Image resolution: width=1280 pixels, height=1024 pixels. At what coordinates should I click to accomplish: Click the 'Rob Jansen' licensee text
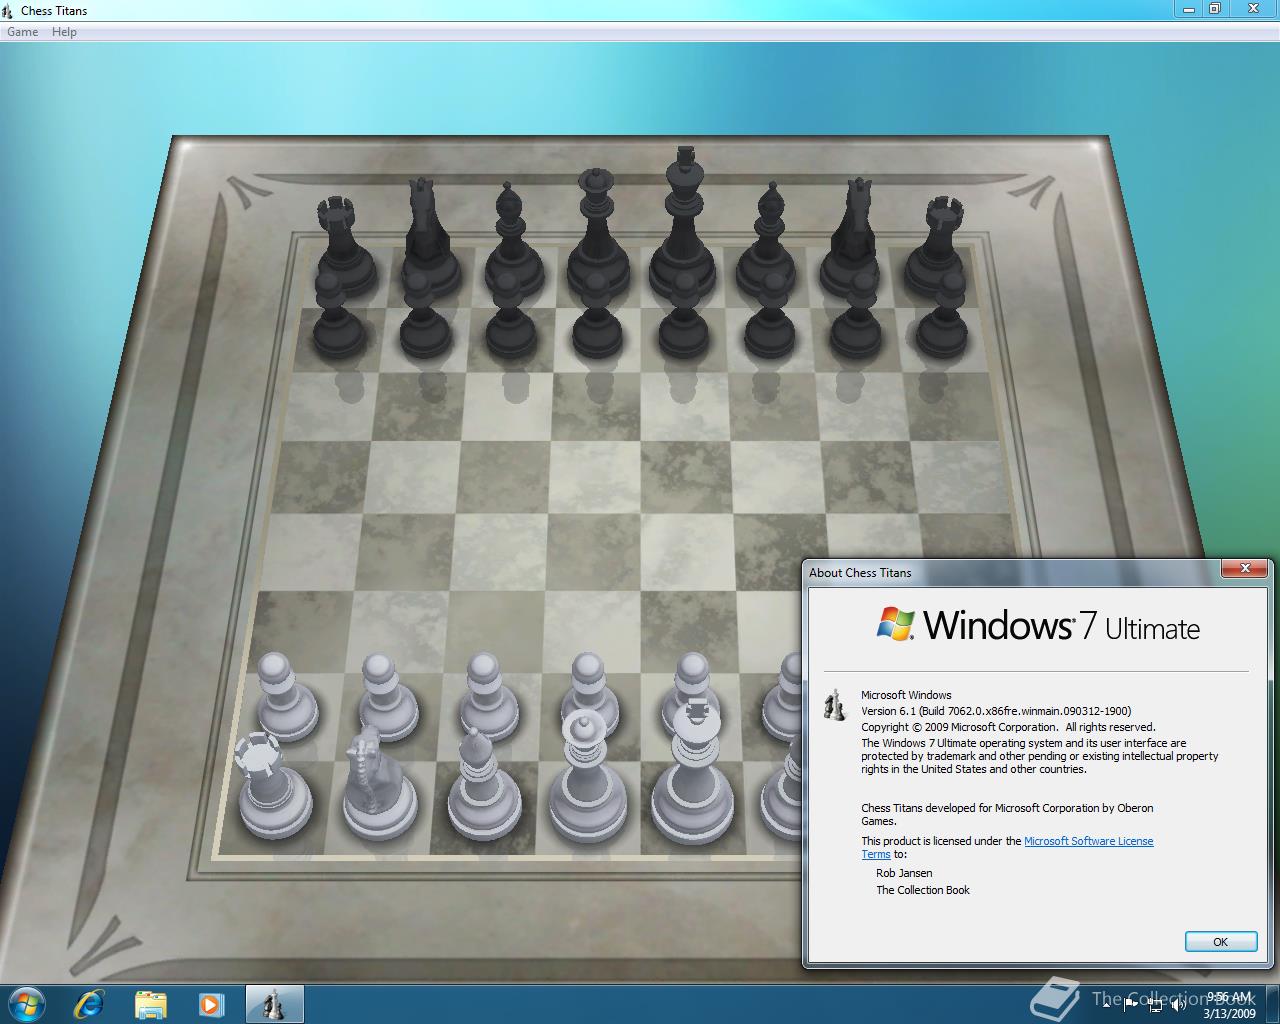[904, 873]
